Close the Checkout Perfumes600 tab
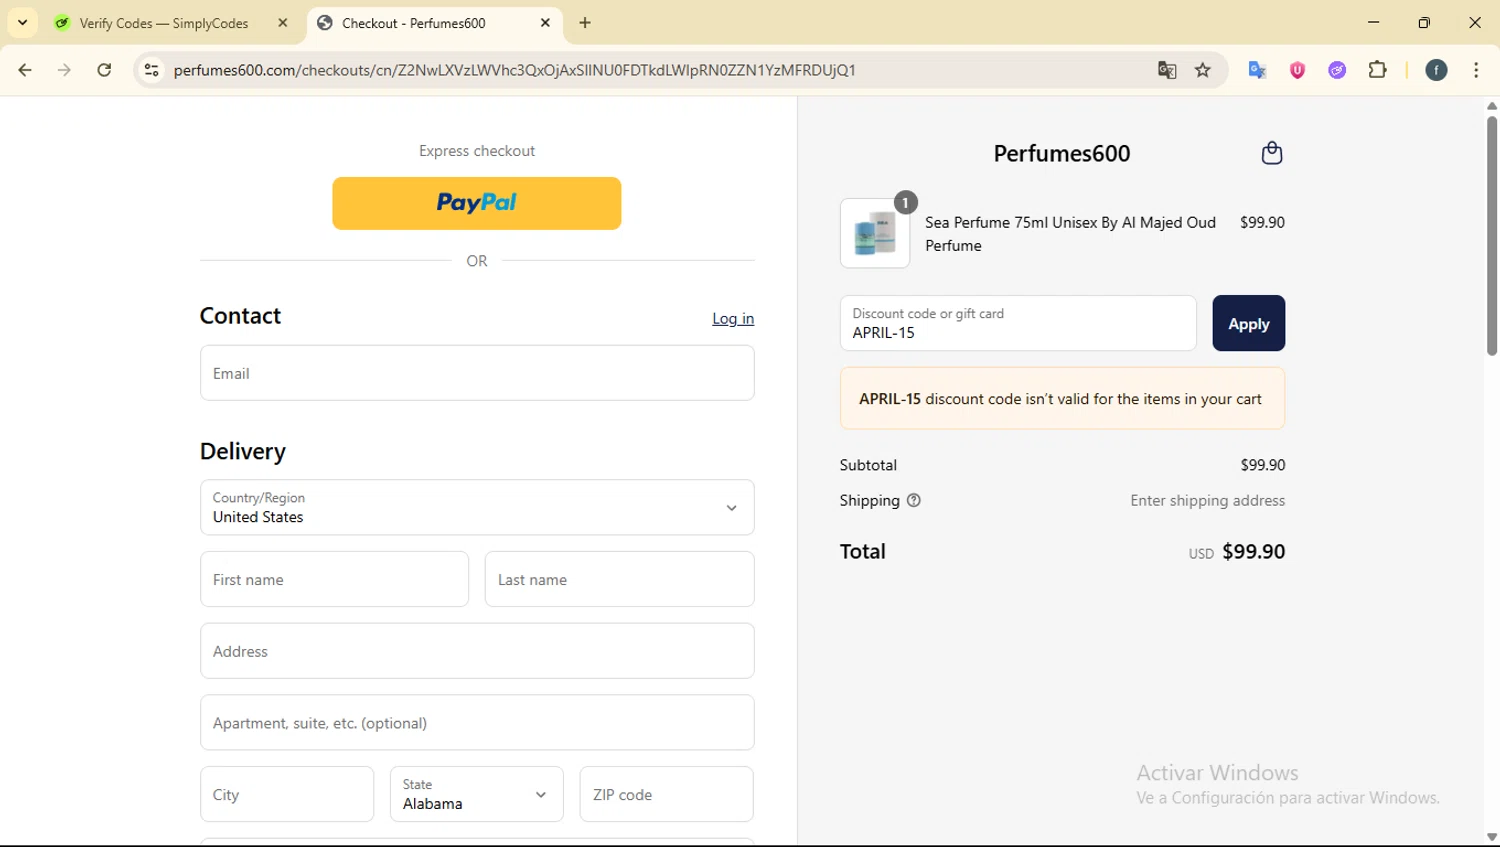 point(545,23)
